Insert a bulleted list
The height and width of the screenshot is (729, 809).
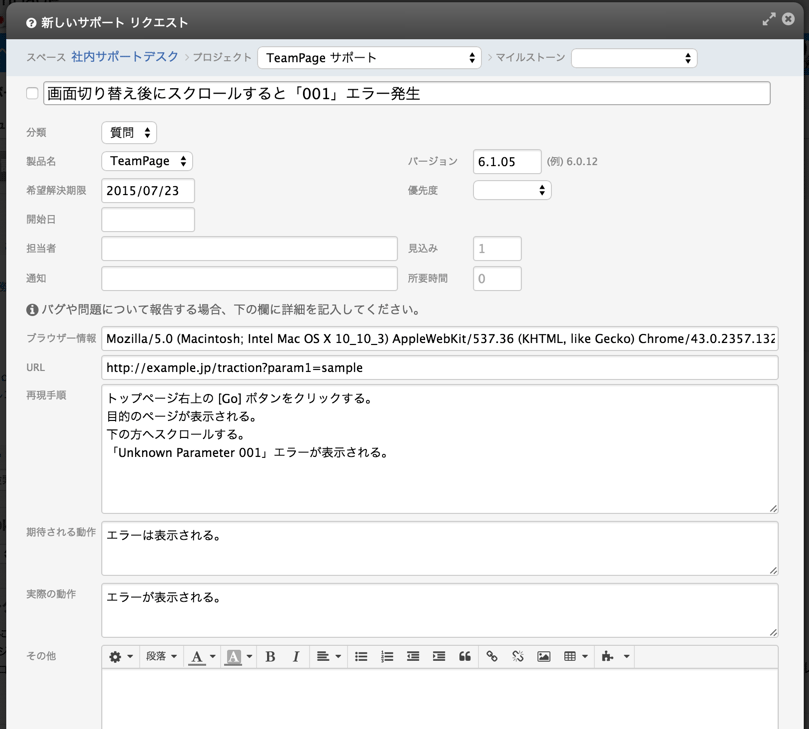click(361, 656)
